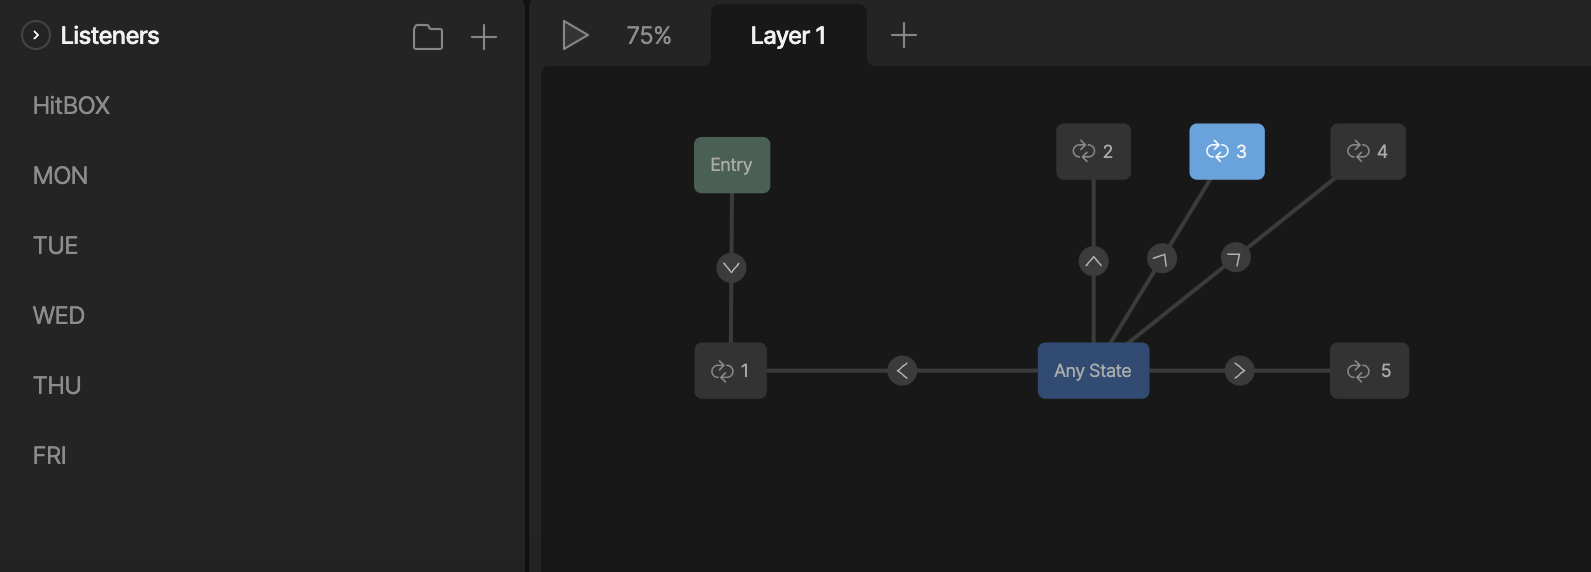Screen dimensions: 1591x572
Task: Click the loop icon on state 4
Action: click(x=1358, y=152)
